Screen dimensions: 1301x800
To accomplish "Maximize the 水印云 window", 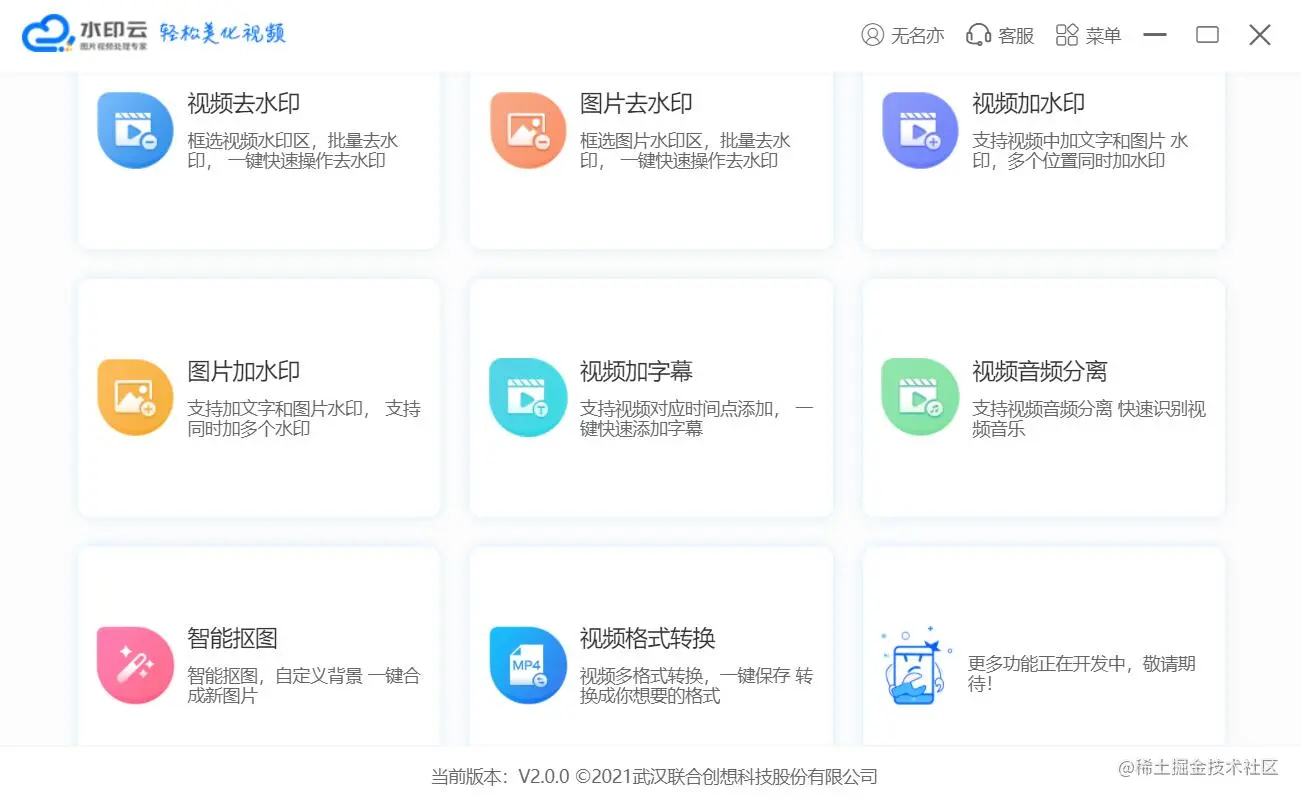I will pos(1207,35).
